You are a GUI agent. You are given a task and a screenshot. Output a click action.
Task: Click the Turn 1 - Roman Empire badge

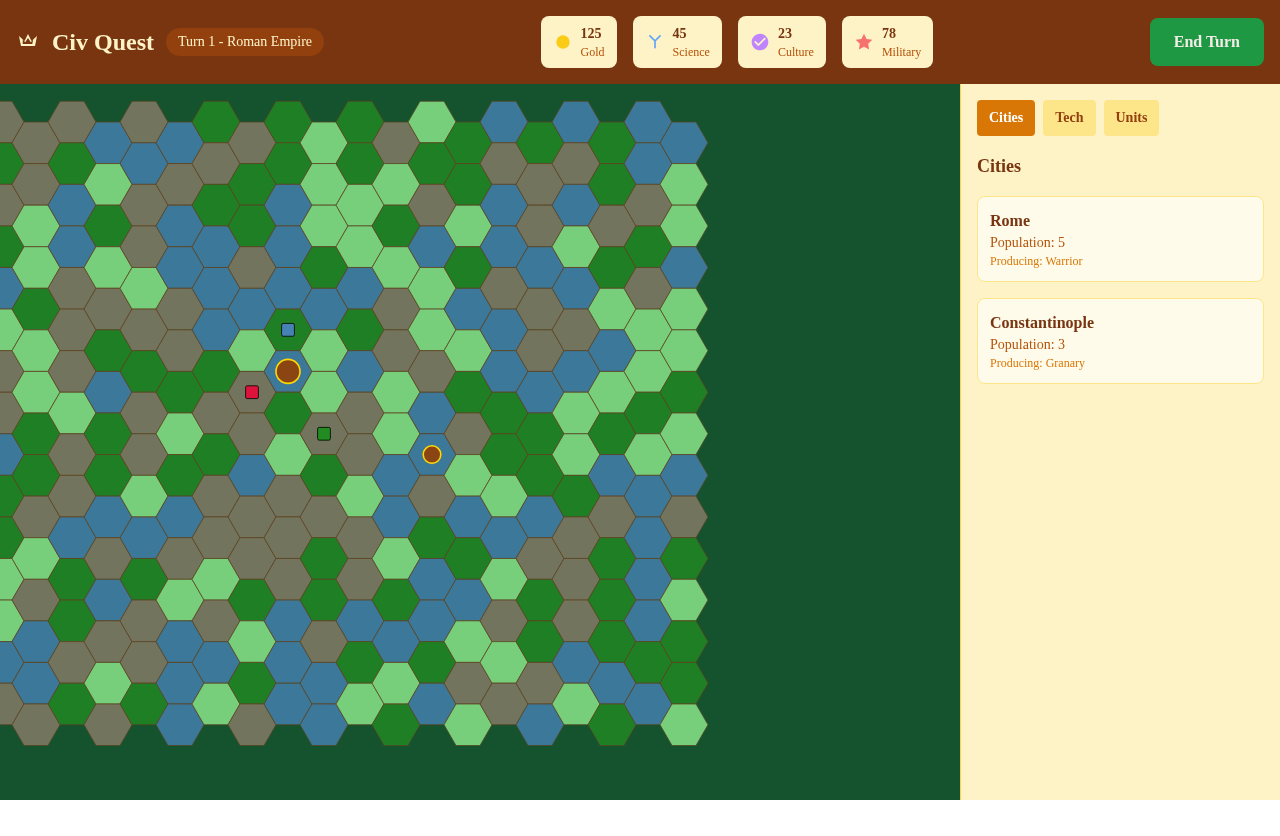pyautogui.click(x=244, y=41)
